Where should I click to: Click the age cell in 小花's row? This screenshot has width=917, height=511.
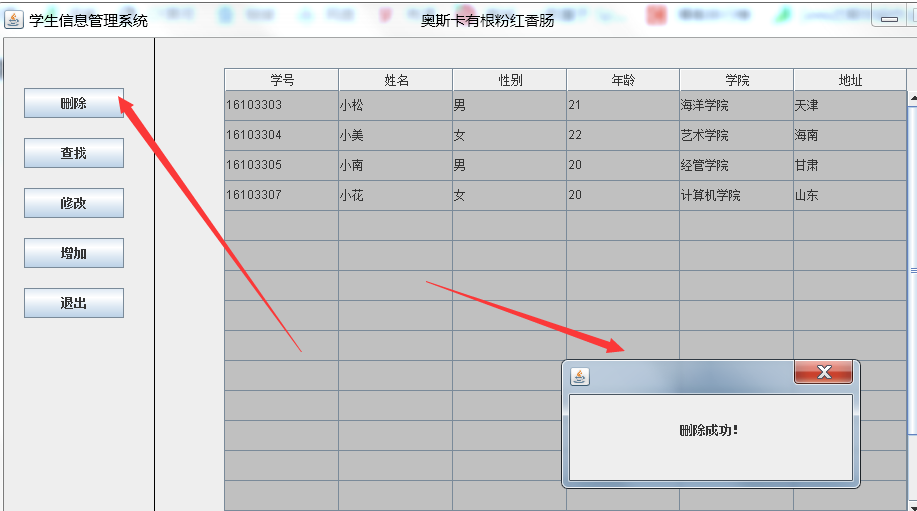623,195
